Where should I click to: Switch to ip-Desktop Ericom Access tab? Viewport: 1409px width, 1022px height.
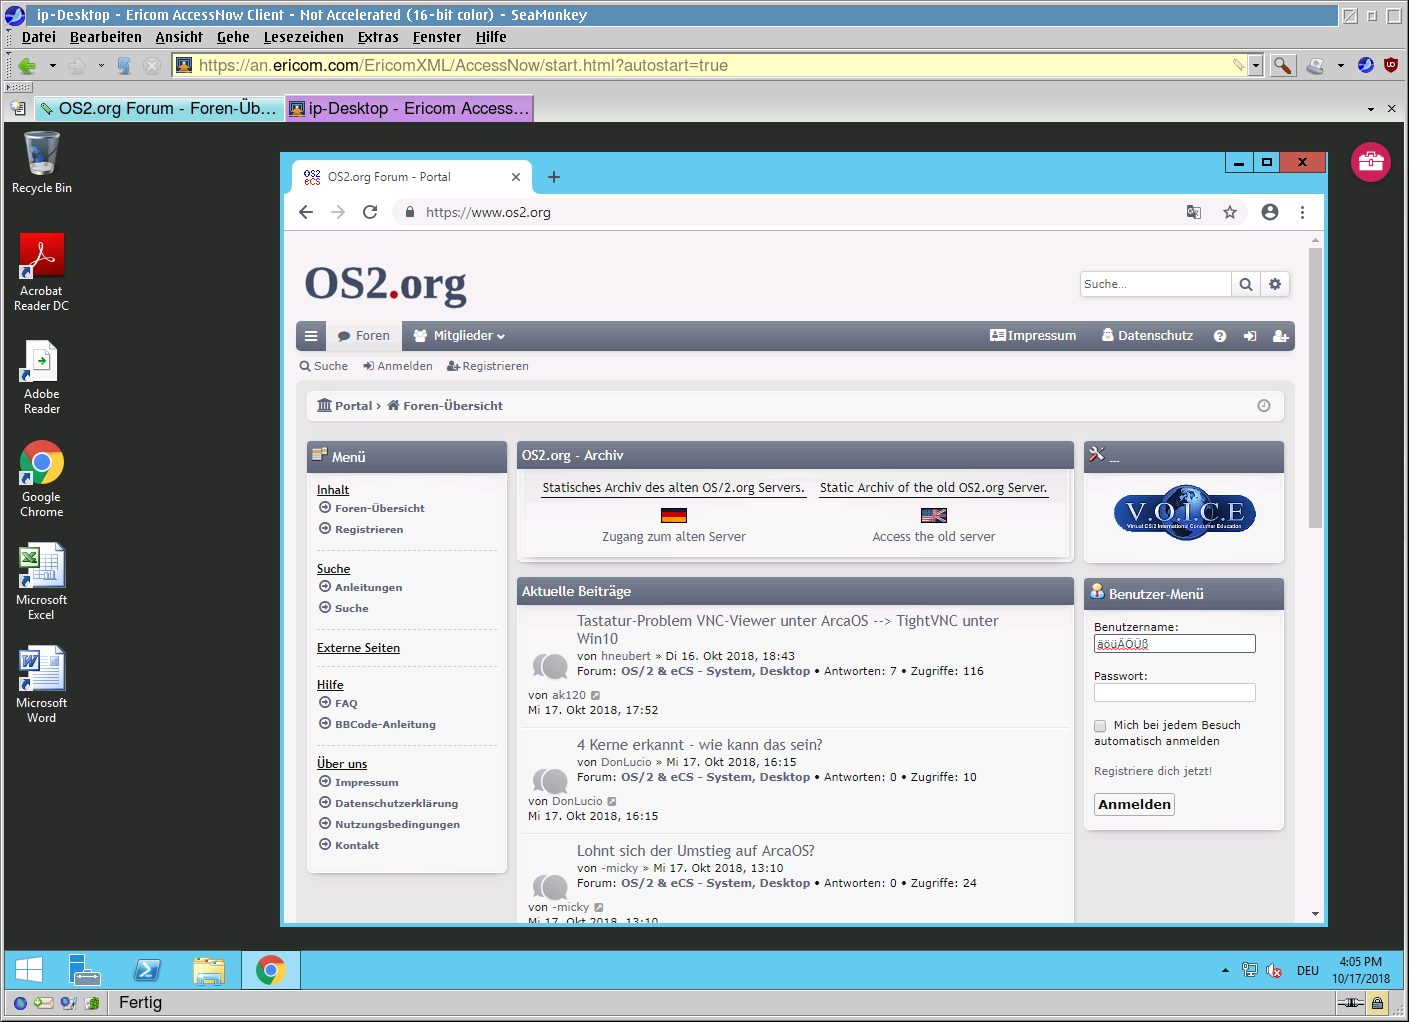tap(409, 108)
